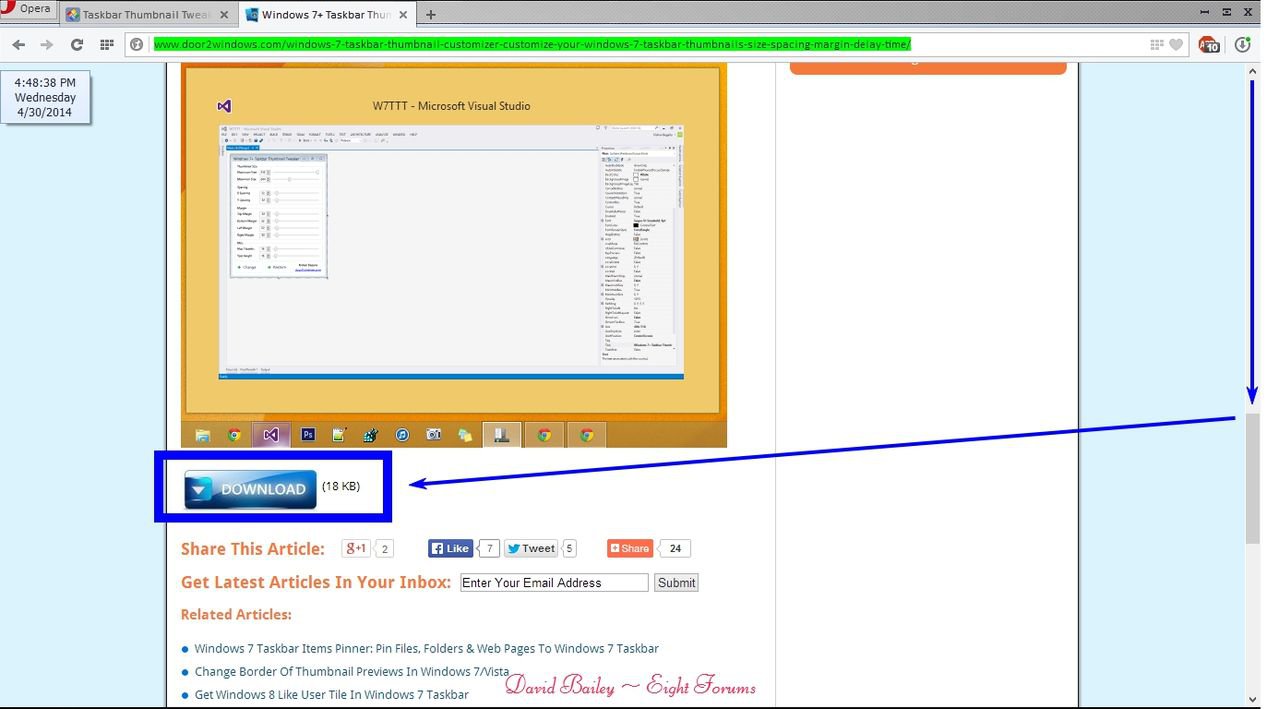Open Opera's downloads via the circular arrow icon
The width and height of the screenshot is (1279, 709).
tap(1242, 44)
